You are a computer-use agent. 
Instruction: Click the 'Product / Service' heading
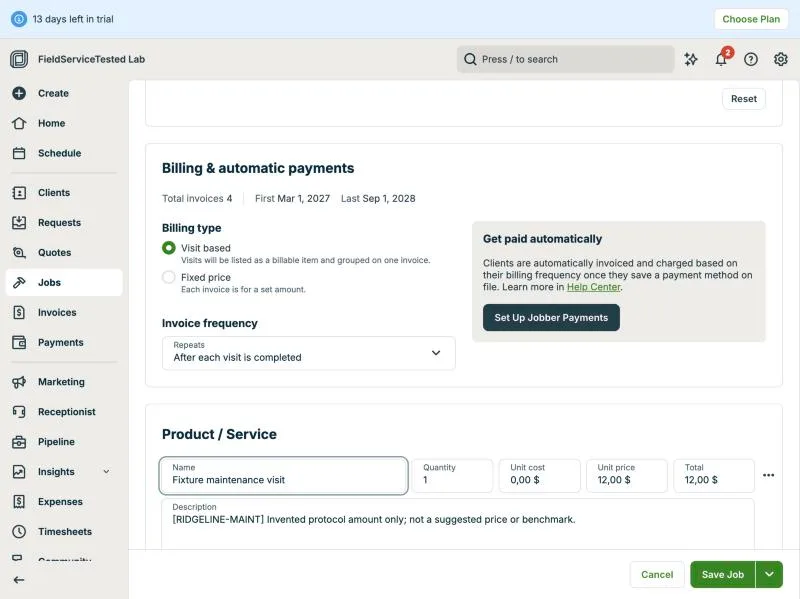point(219,434)
